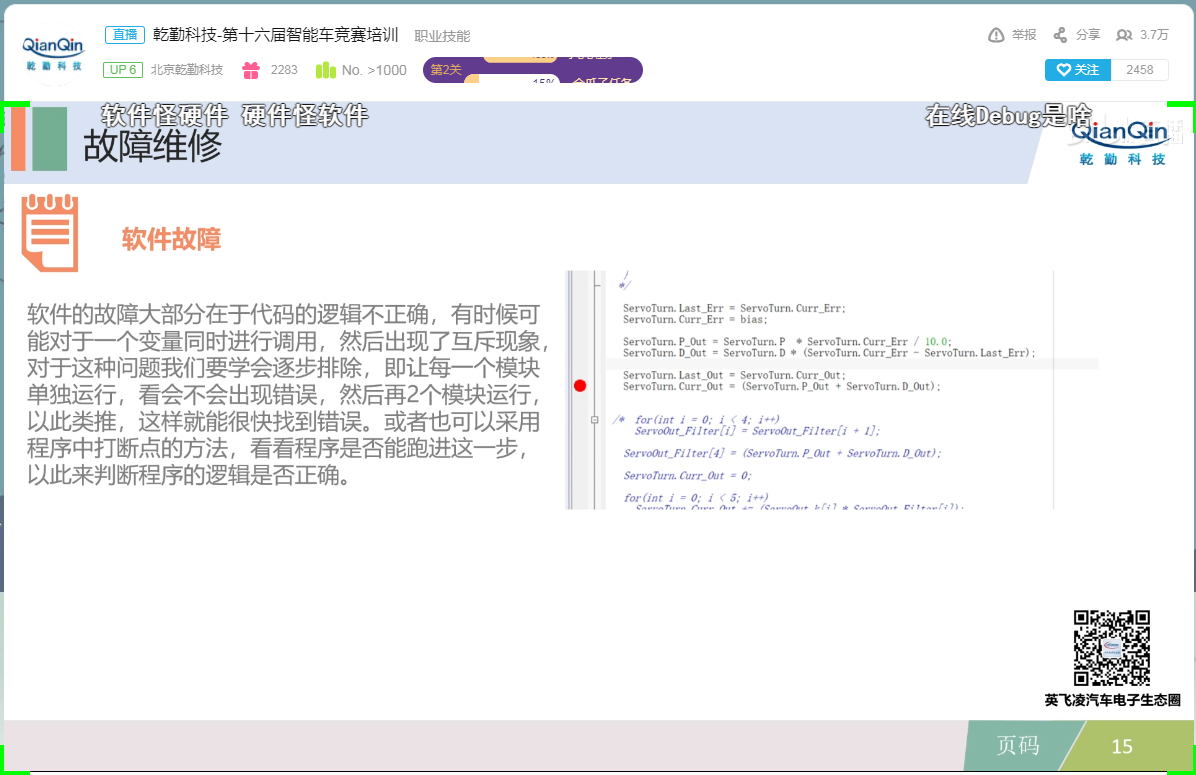Click the ranking text No. >1000
This screenshot has width=1196, height=775.
(374, 70)
